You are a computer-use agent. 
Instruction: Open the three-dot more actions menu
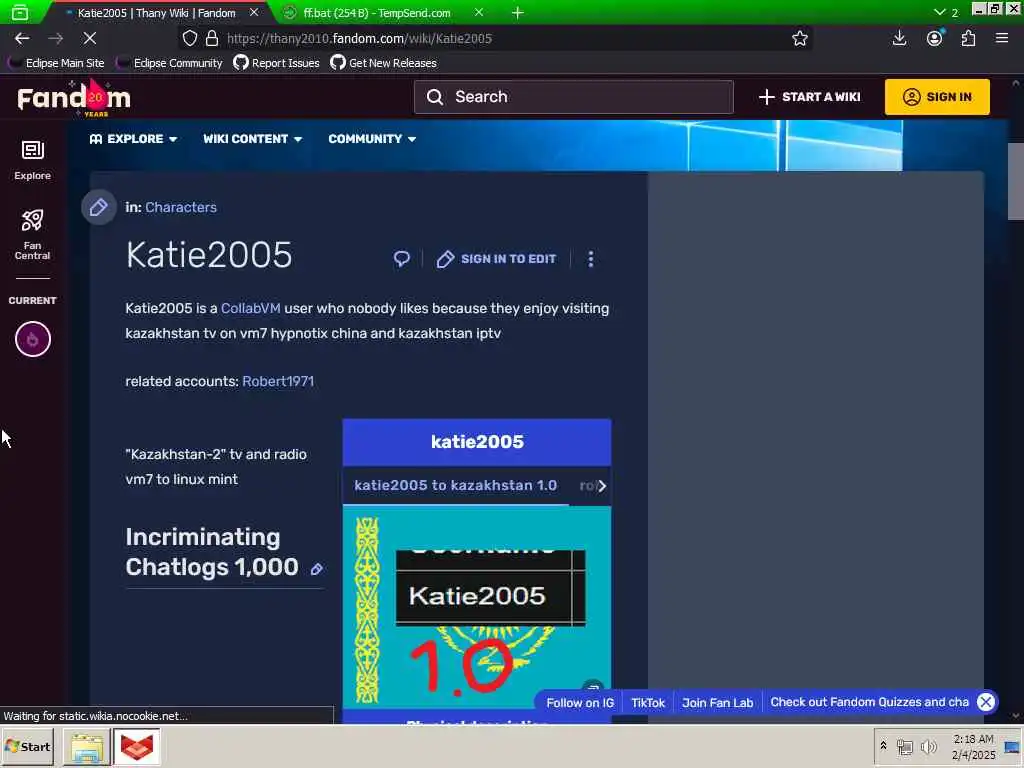(x=590, y=259)
